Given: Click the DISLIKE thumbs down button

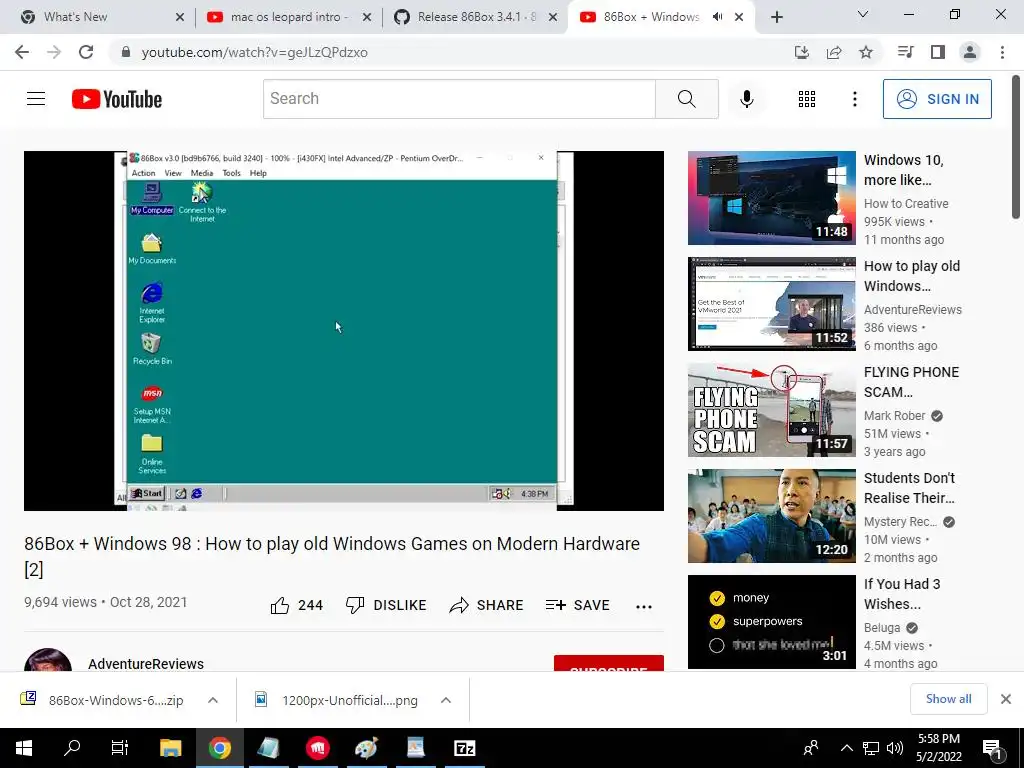Looking at the screenshot, I should tap(386, 605).
